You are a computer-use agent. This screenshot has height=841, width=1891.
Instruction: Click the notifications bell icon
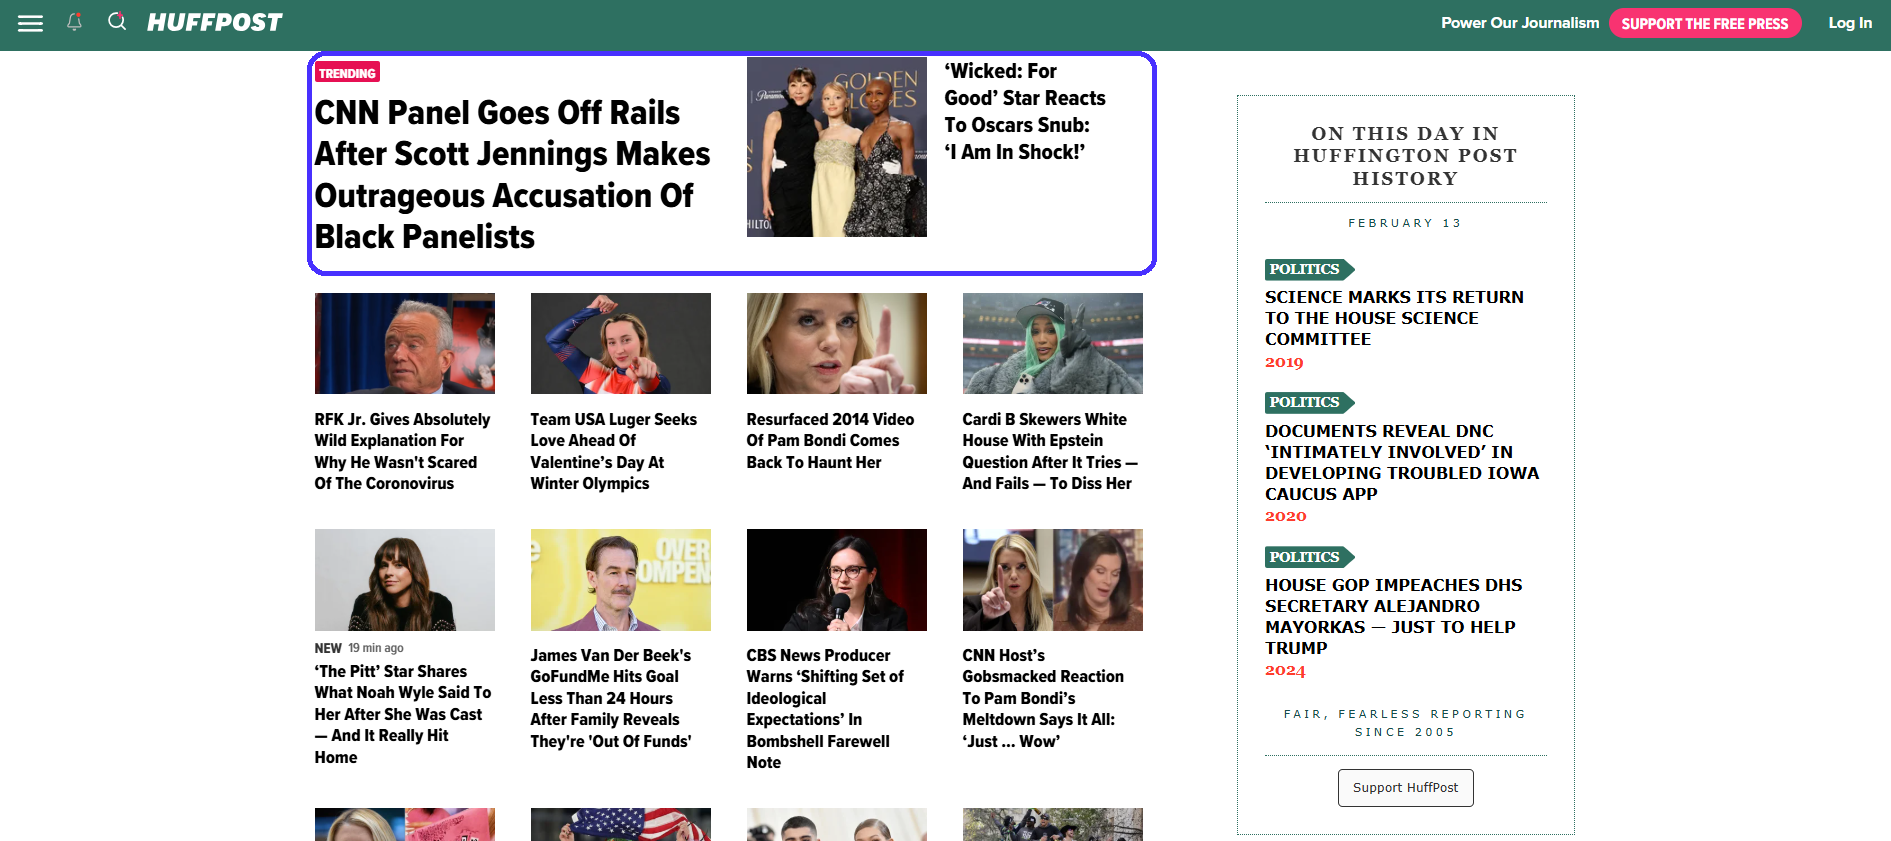pos(74,22)
